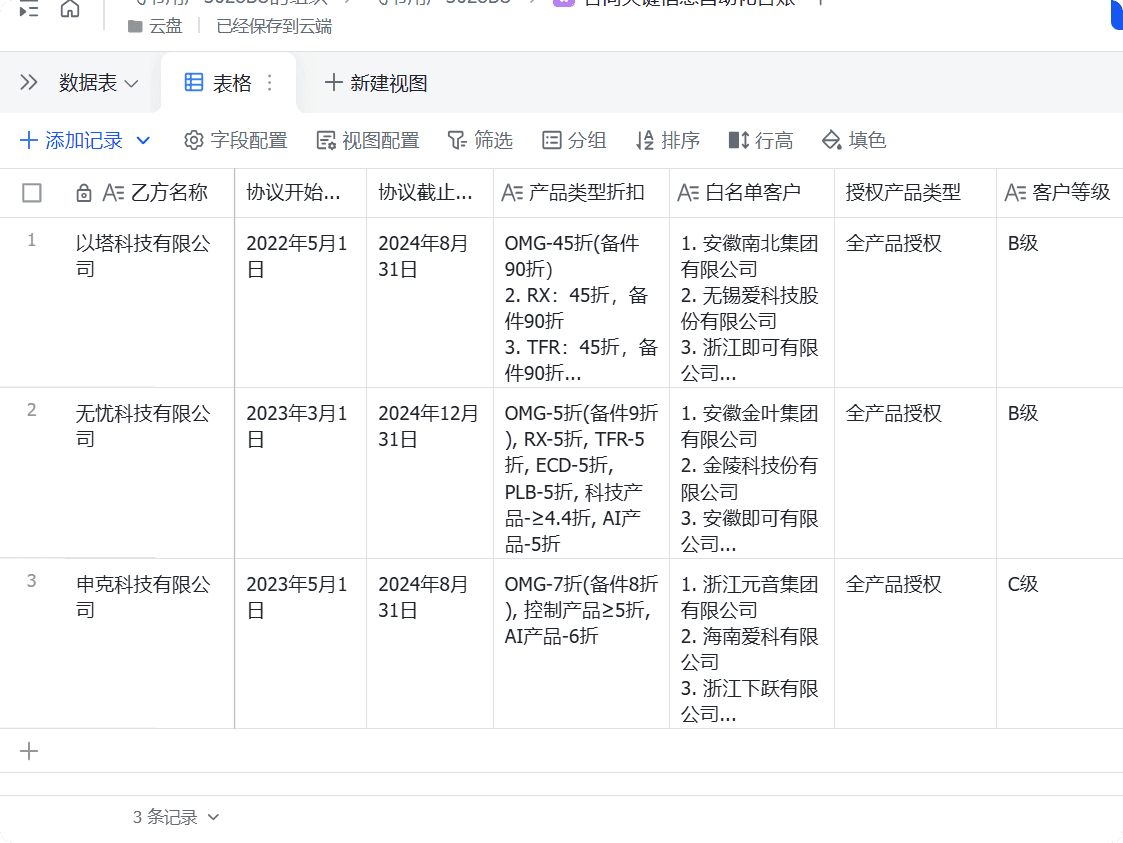Expand panel with double-chevron icon

point(29,83)
